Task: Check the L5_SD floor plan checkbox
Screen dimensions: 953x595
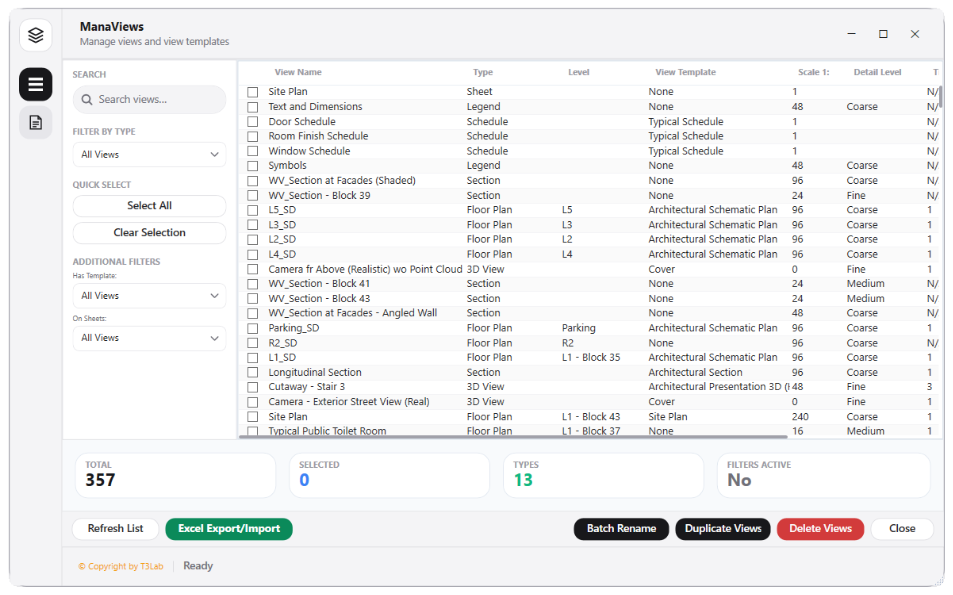Action: click(x=253, y=210)
